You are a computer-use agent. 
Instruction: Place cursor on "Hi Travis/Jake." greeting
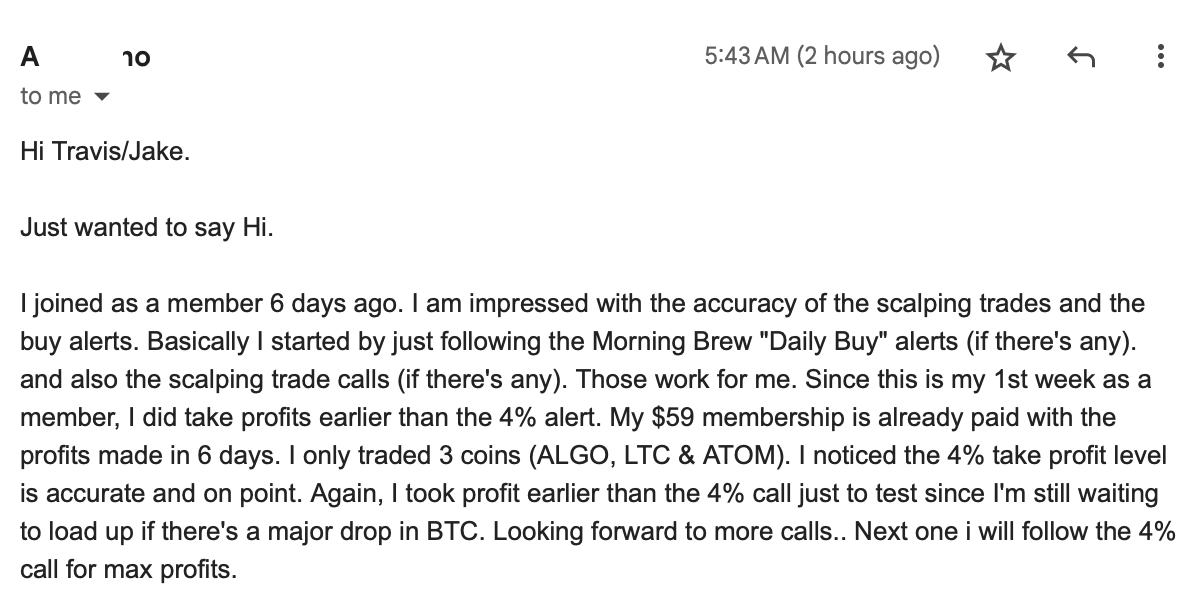pyautogui.click(x=104, y=153)
